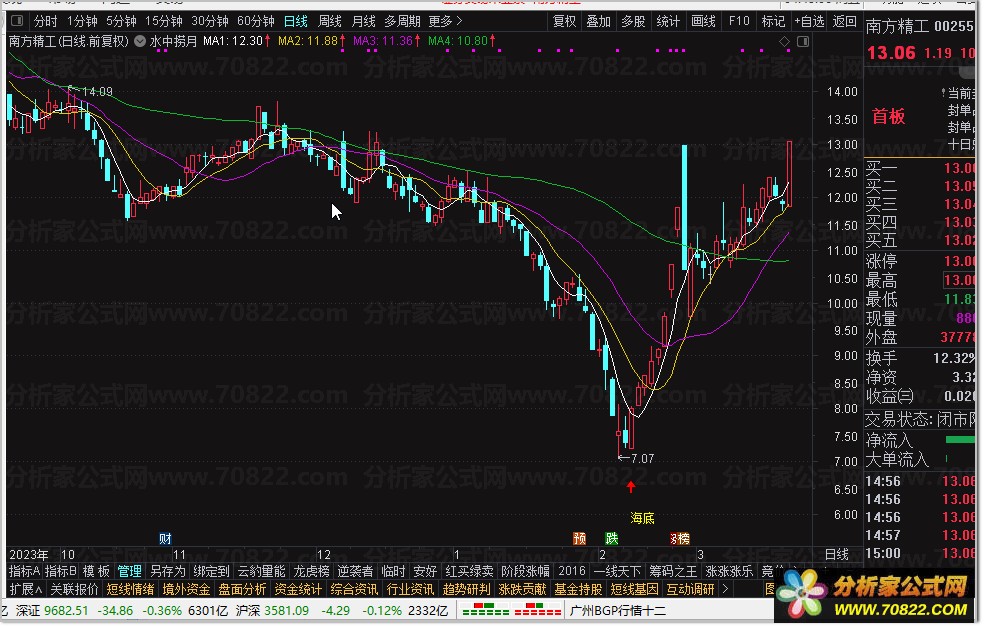Click the 绑定到 bind option
The height and width of the screenshot is (626, 984).
coord(211,571)
